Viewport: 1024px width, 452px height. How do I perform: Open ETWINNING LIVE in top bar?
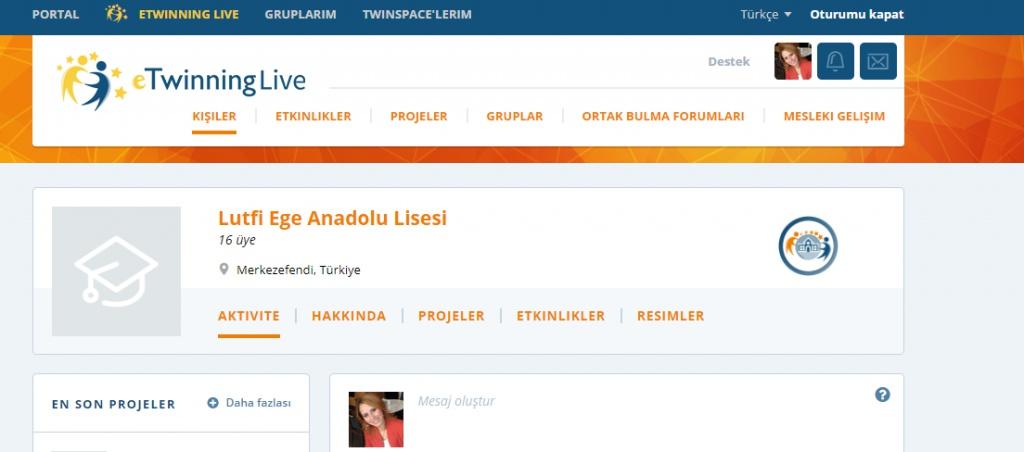pyautogui.click(x=189, y=14)
